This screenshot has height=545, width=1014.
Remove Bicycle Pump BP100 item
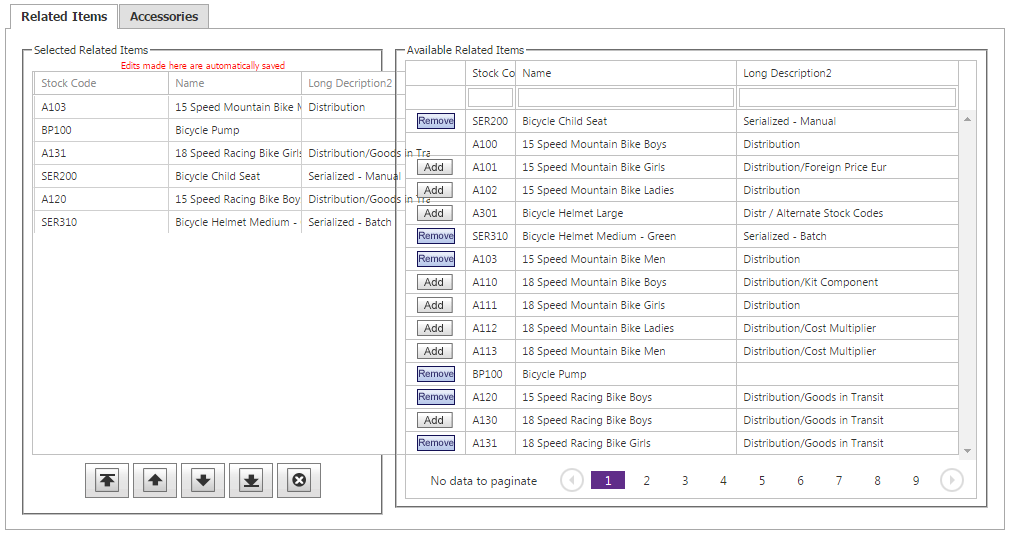point(435,374)
